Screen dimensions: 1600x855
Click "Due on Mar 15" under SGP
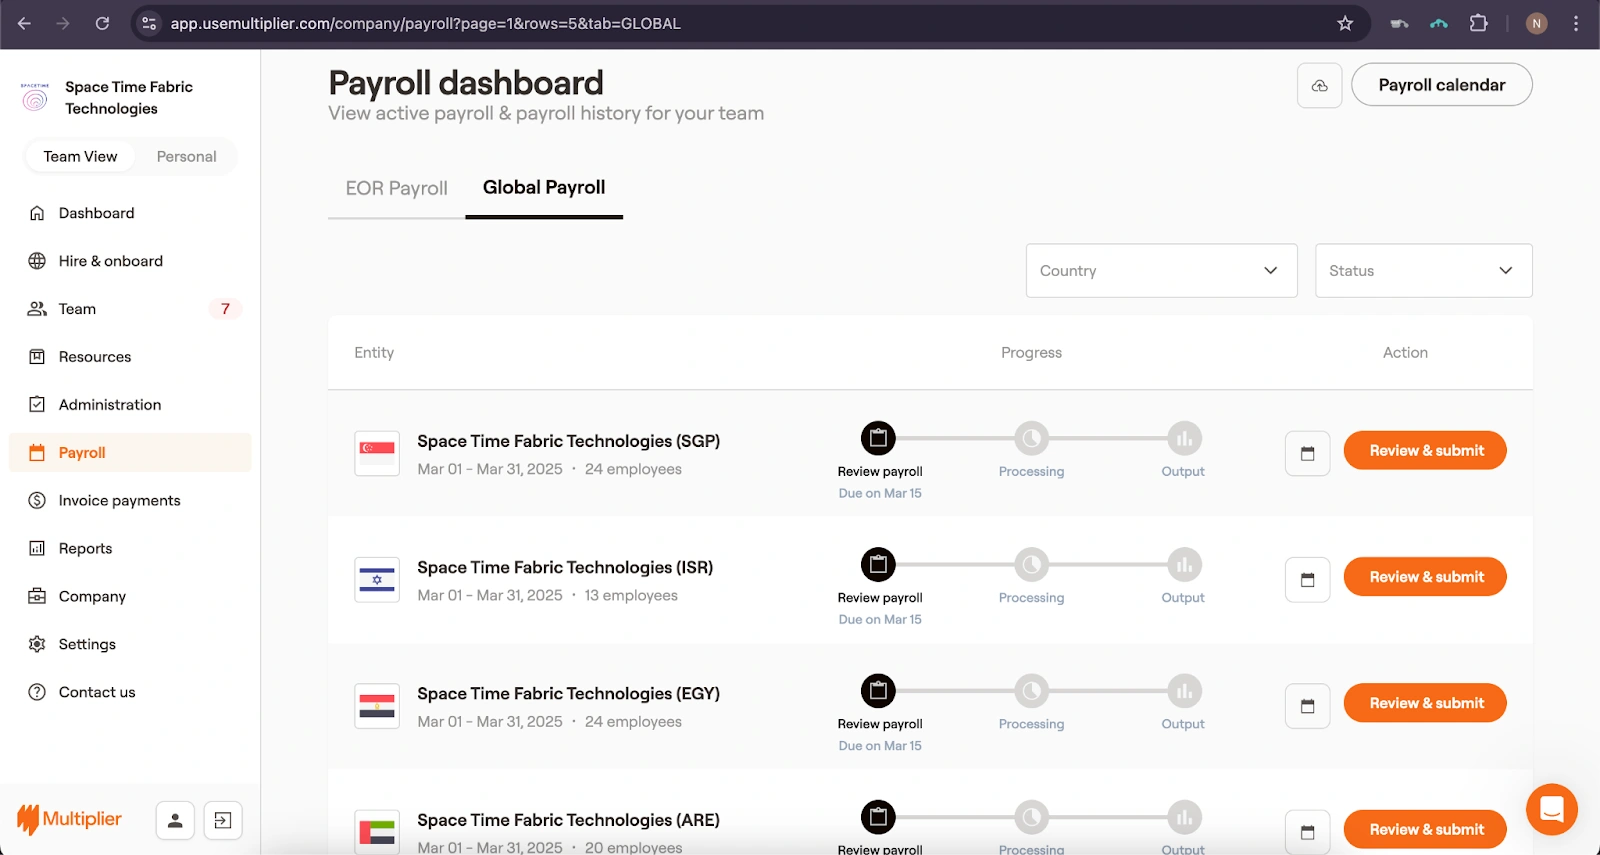pyautogui.click(x=880, y=493)
